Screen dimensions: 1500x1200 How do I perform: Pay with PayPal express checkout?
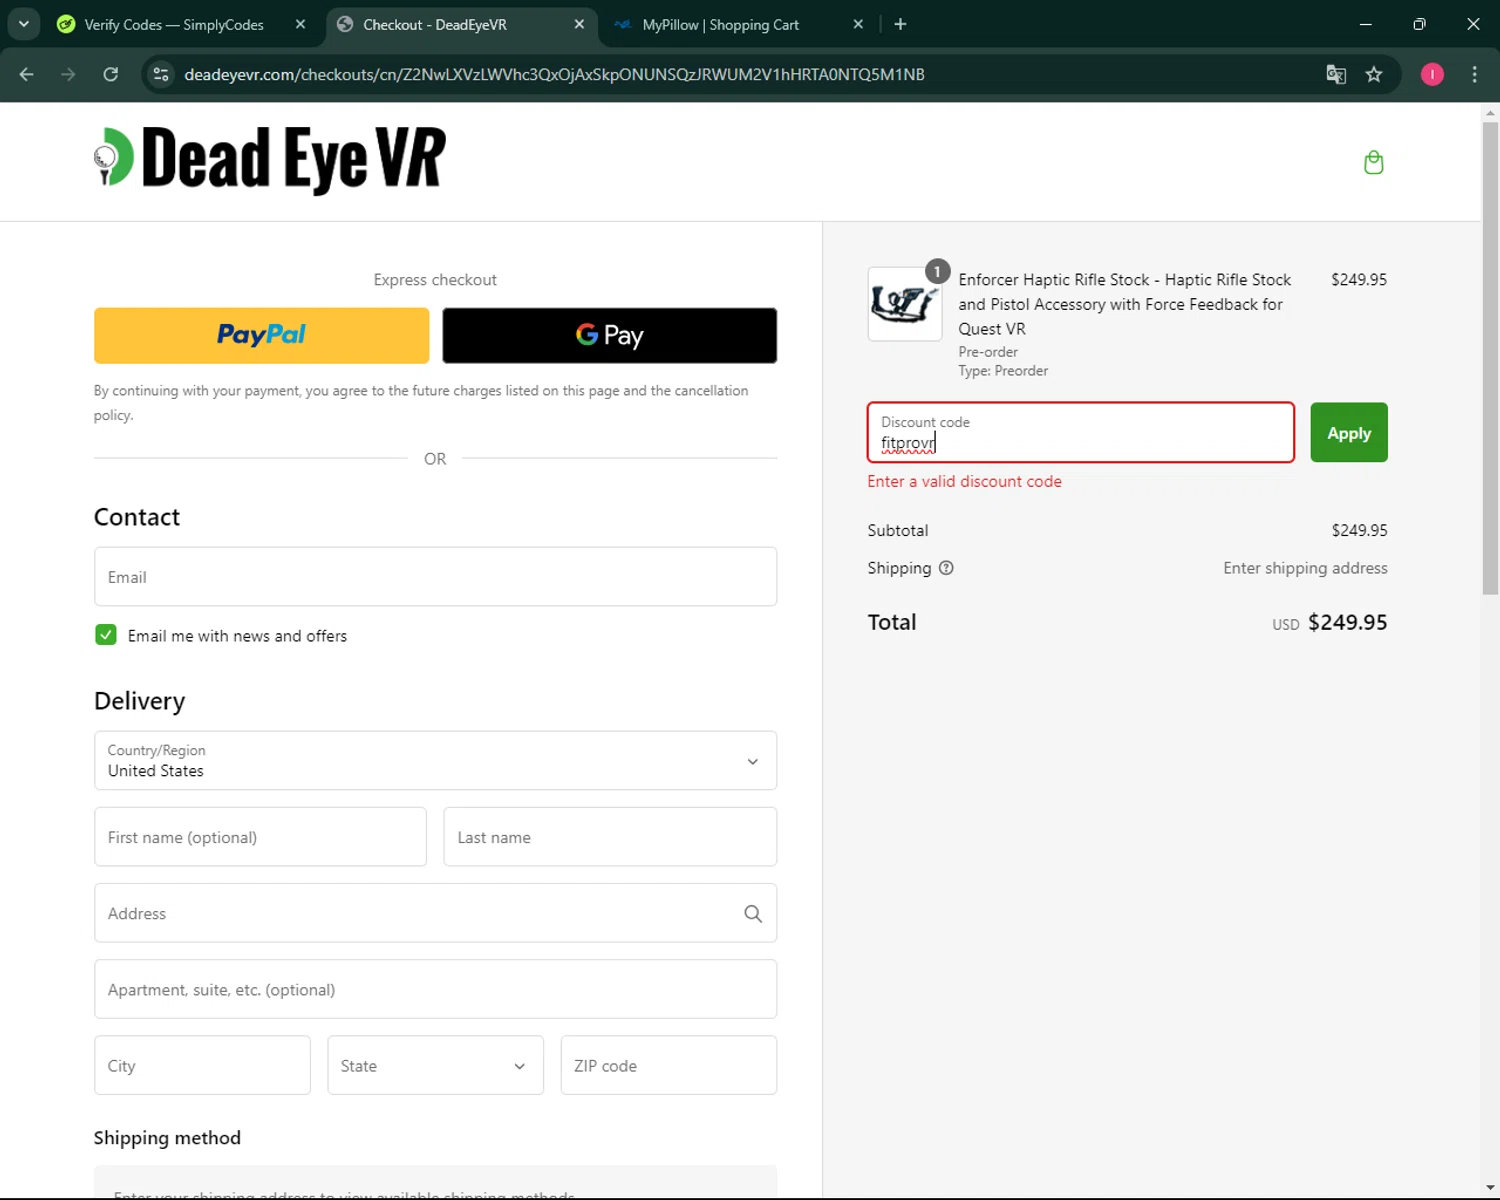pyautogui.click(x=261, y=335)
